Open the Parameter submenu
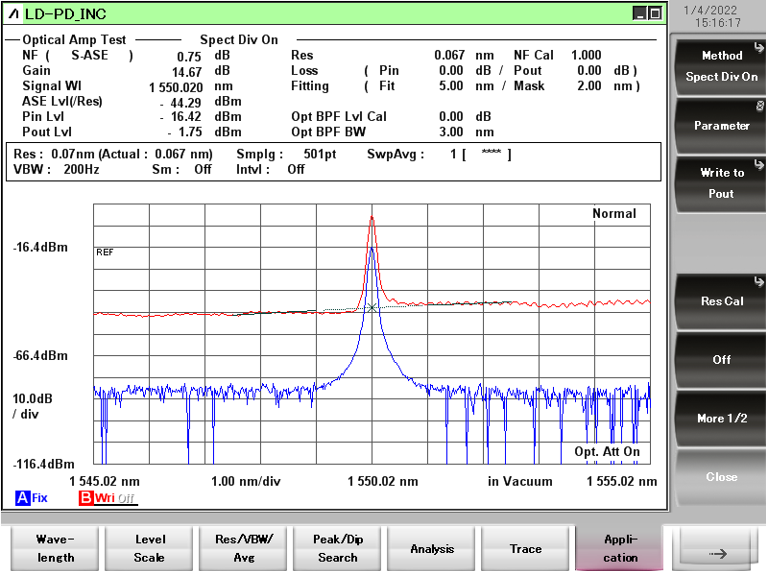This screenshot has height=571, width=766. pos(721,126)
